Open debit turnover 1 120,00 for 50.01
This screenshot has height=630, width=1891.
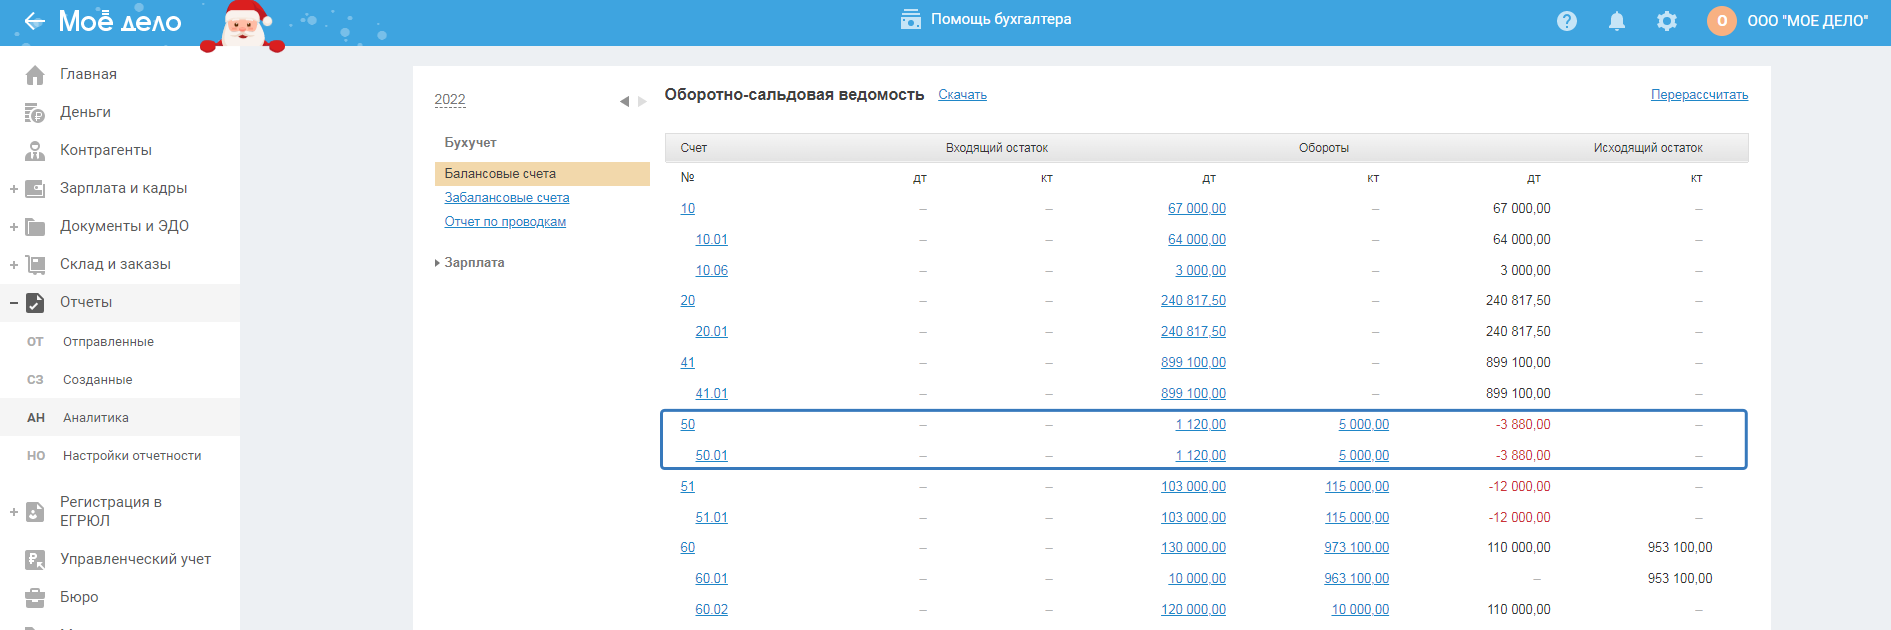coord(1201,456)
